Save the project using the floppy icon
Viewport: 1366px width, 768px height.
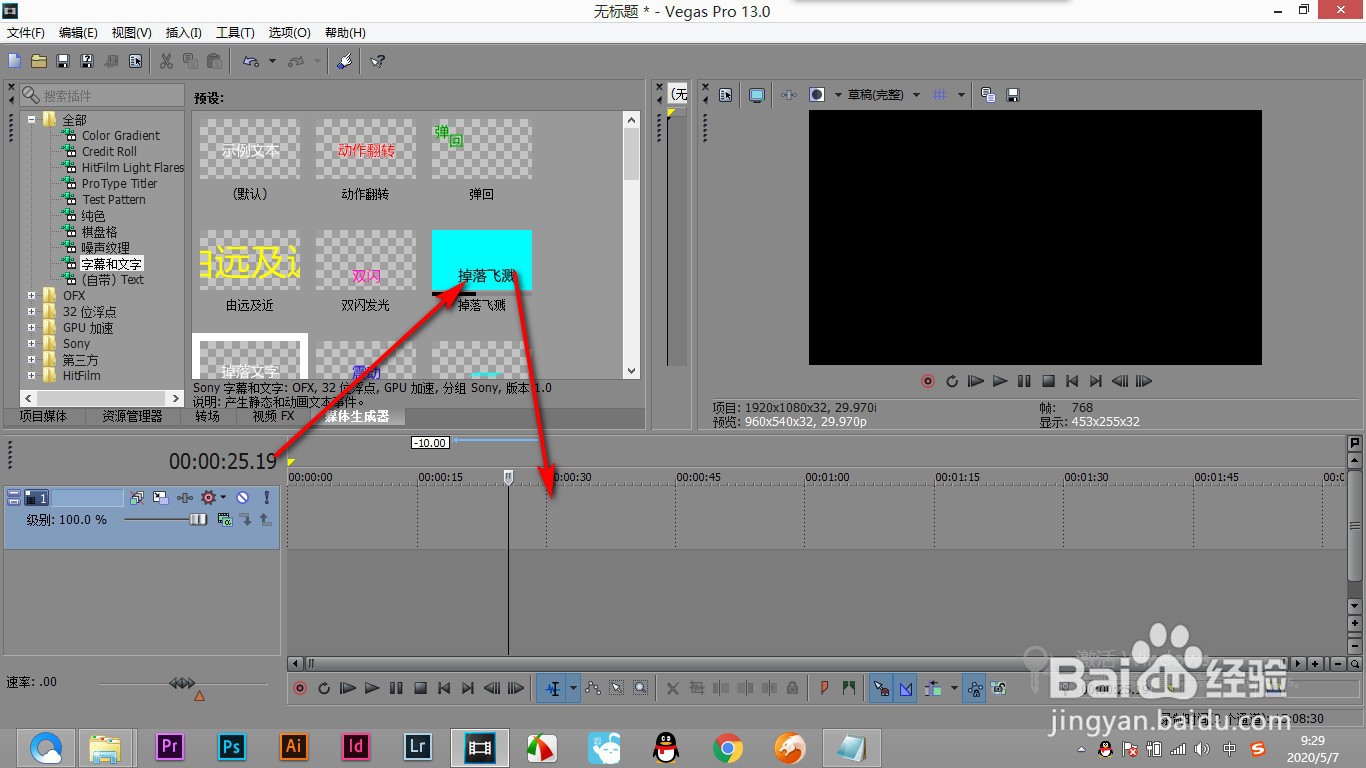tap(63, 61)
